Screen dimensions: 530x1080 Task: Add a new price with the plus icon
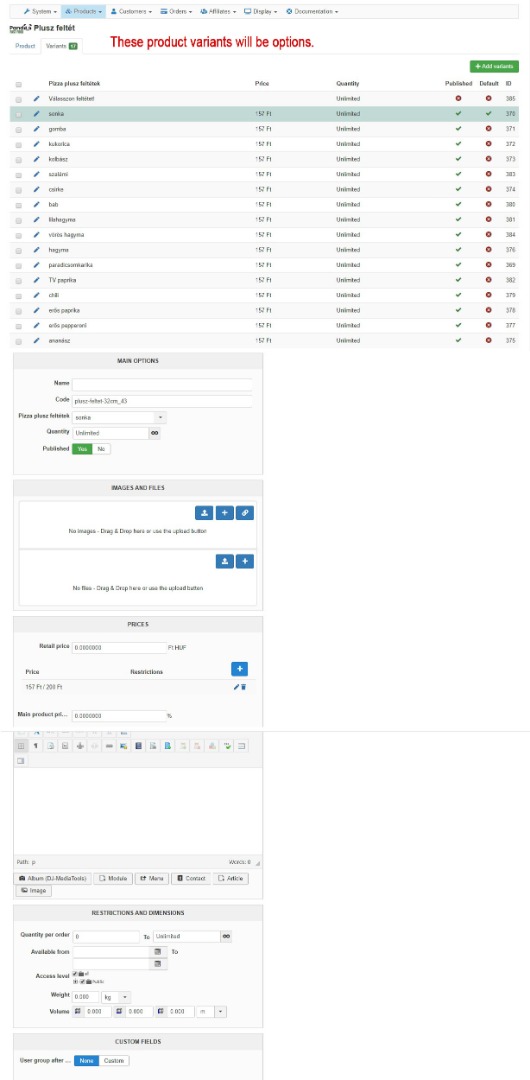coord(239,669)
